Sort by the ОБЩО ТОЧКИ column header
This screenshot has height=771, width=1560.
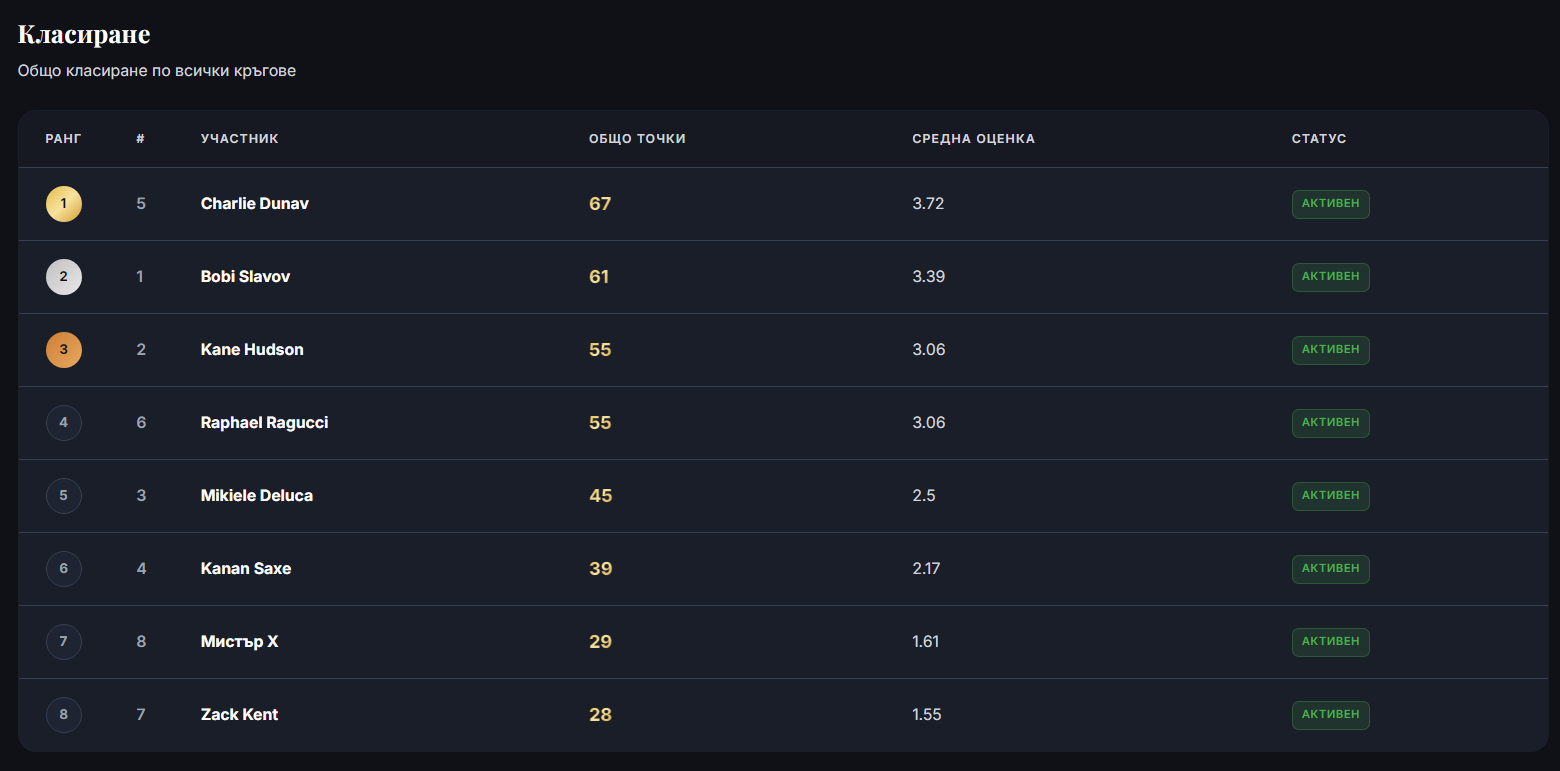click(x=637, y=139)
